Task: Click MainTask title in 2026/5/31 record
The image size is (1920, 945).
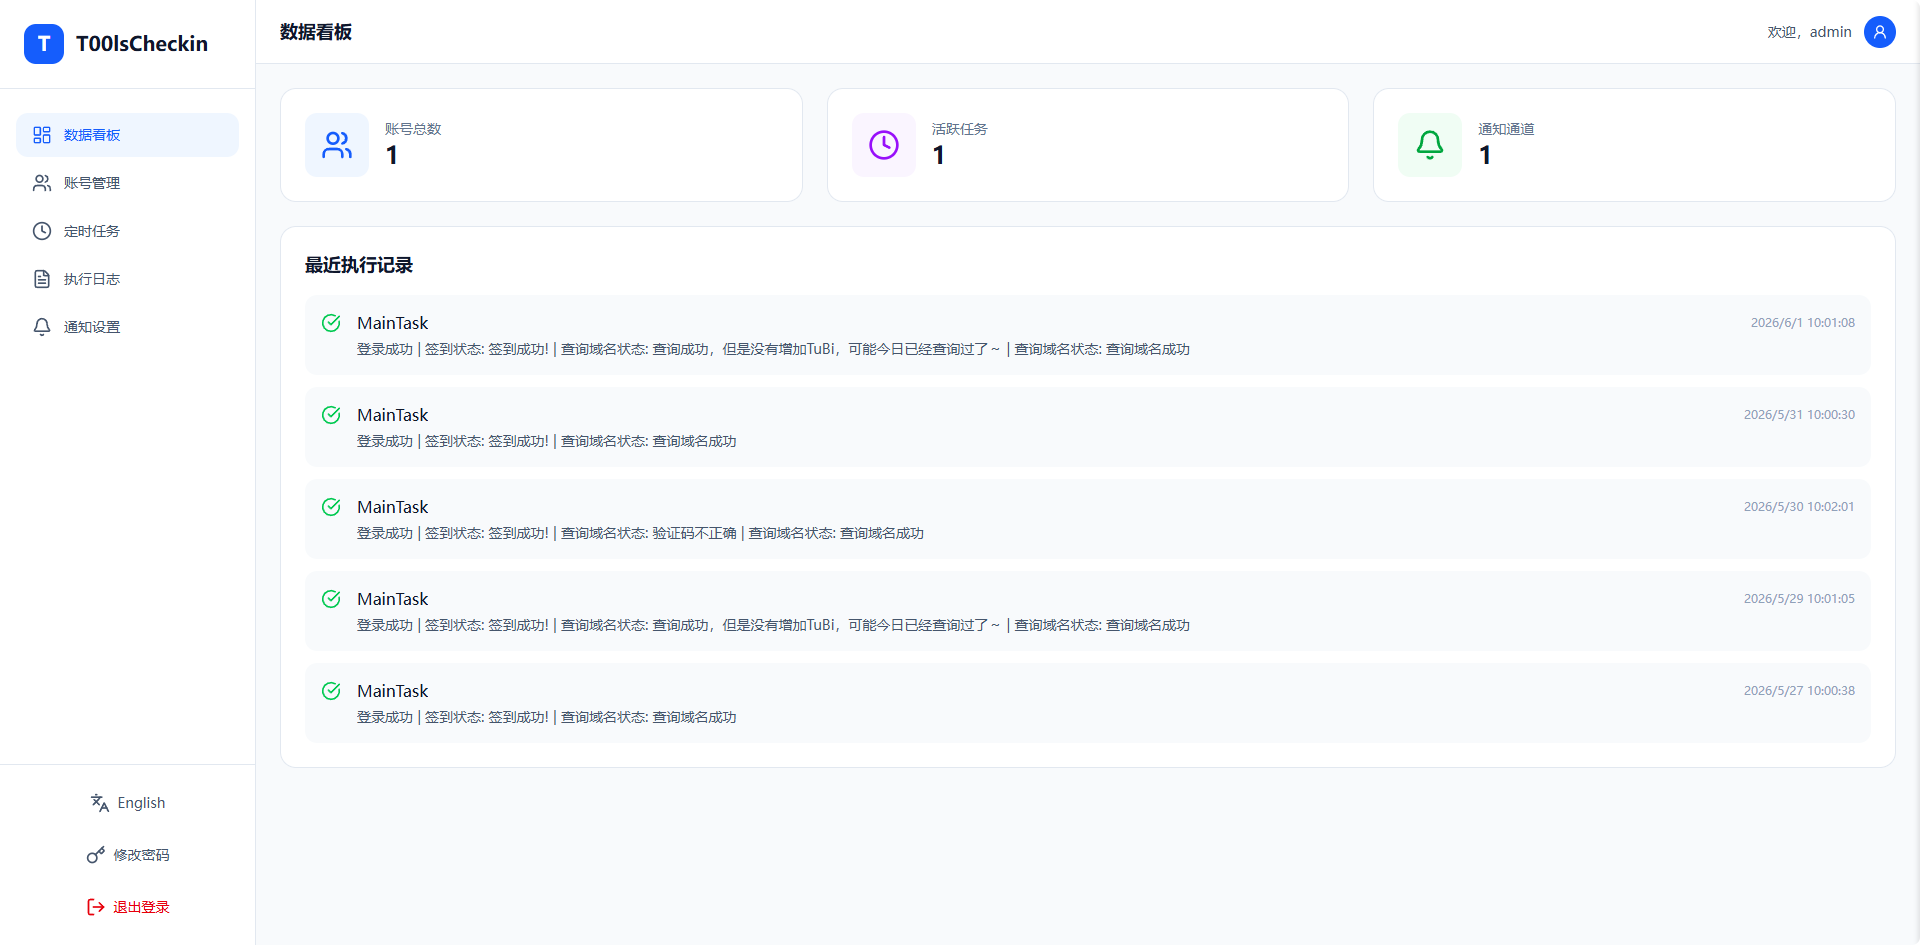Action: (x=393, y=415)
